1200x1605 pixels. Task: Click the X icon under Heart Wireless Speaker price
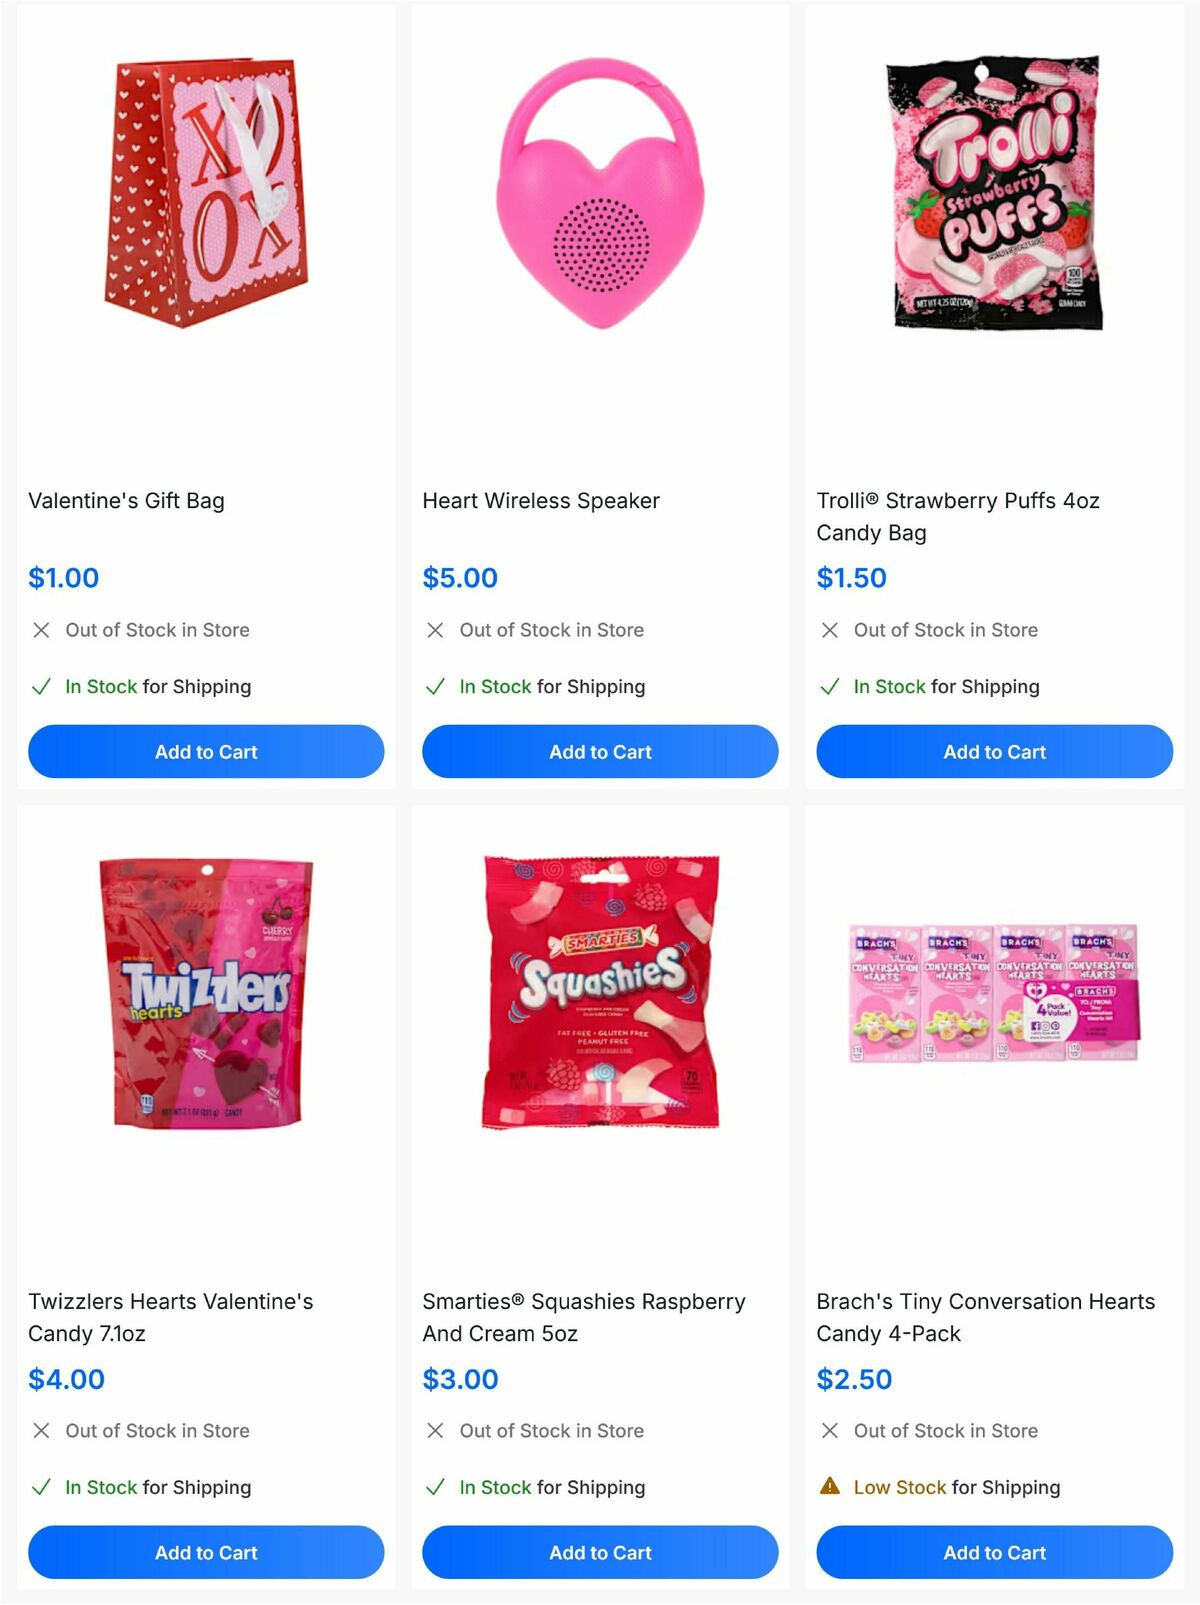[434, 630]
